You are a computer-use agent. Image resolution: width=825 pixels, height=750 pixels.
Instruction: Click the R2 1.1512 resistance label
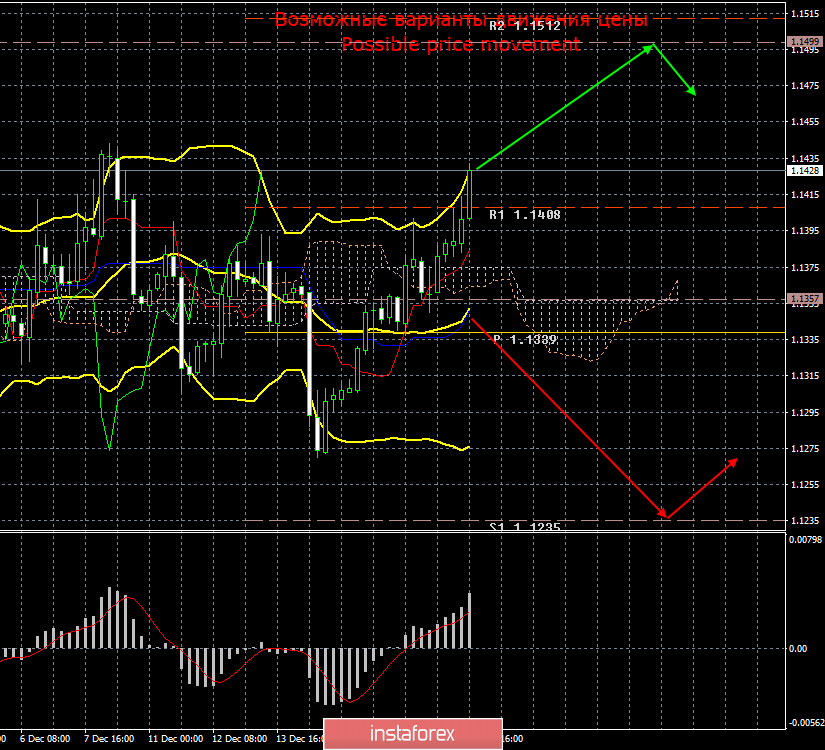tap(525, 26)
